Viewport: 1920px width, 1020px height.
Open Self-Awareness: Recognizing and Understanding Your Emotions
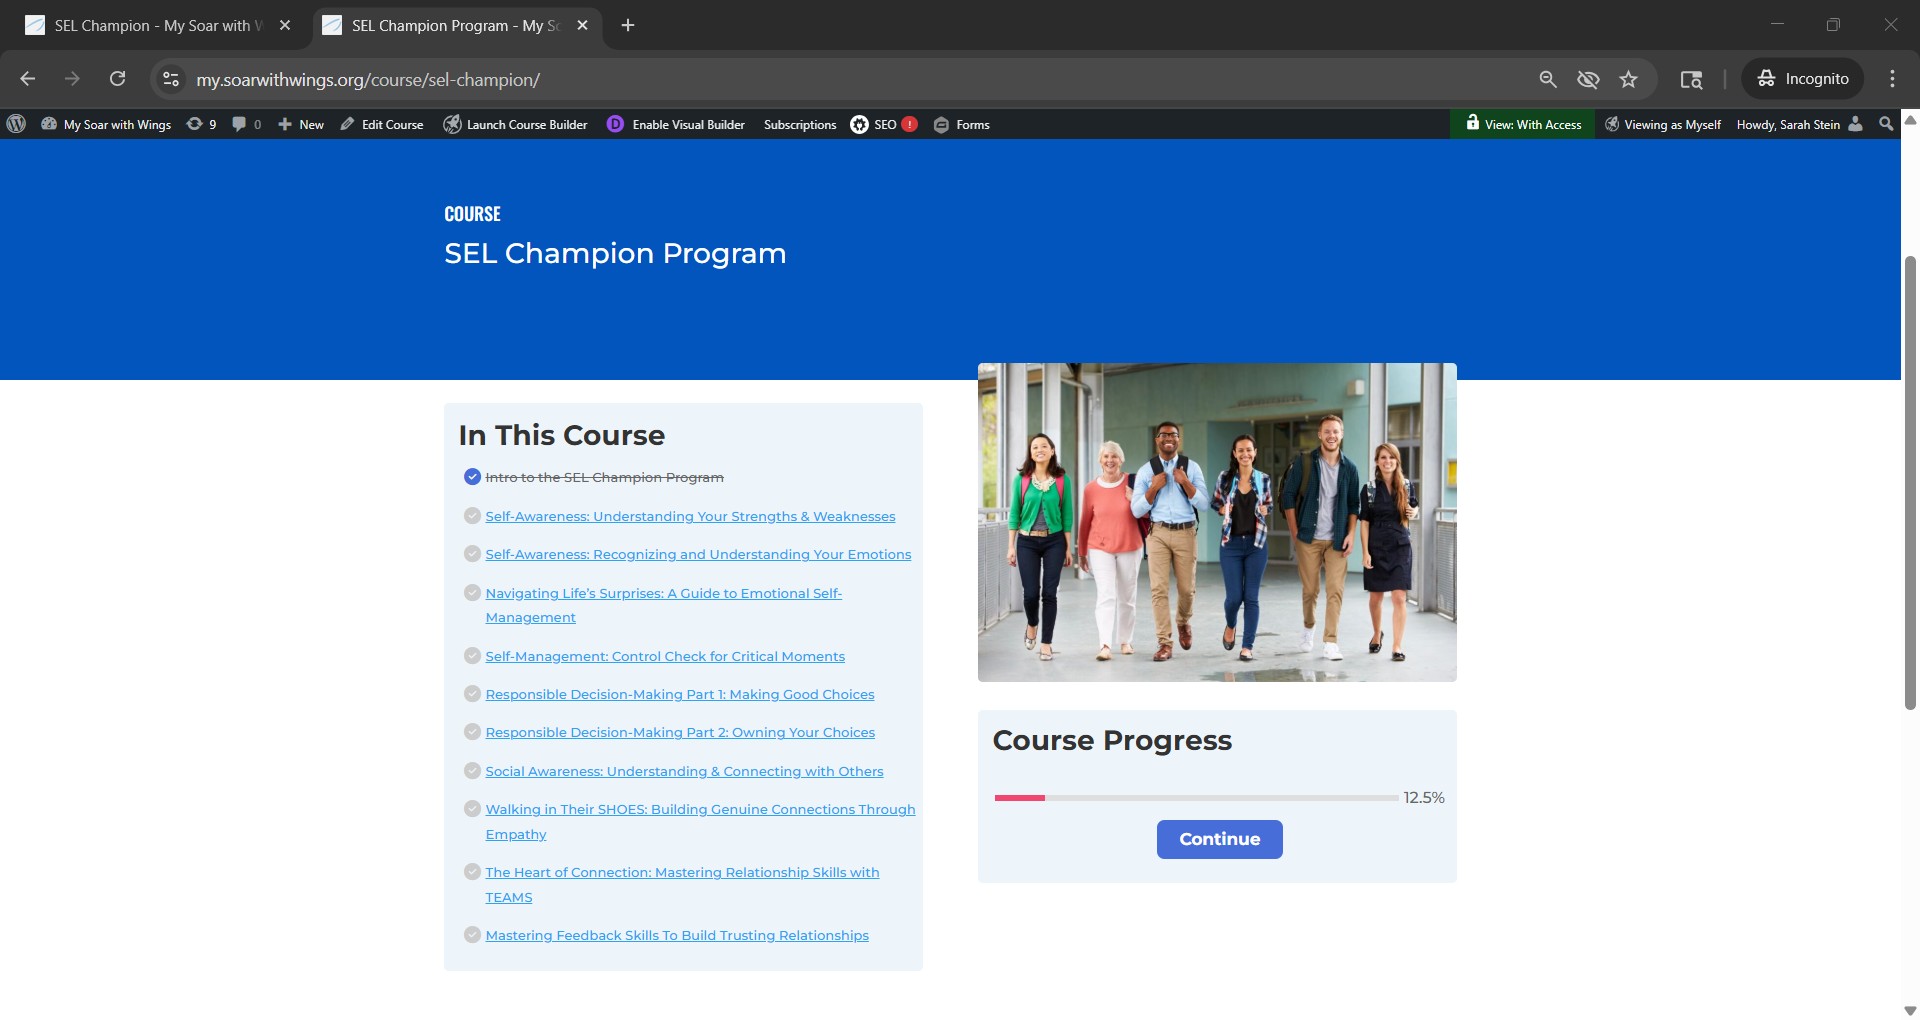pos(698,554)
